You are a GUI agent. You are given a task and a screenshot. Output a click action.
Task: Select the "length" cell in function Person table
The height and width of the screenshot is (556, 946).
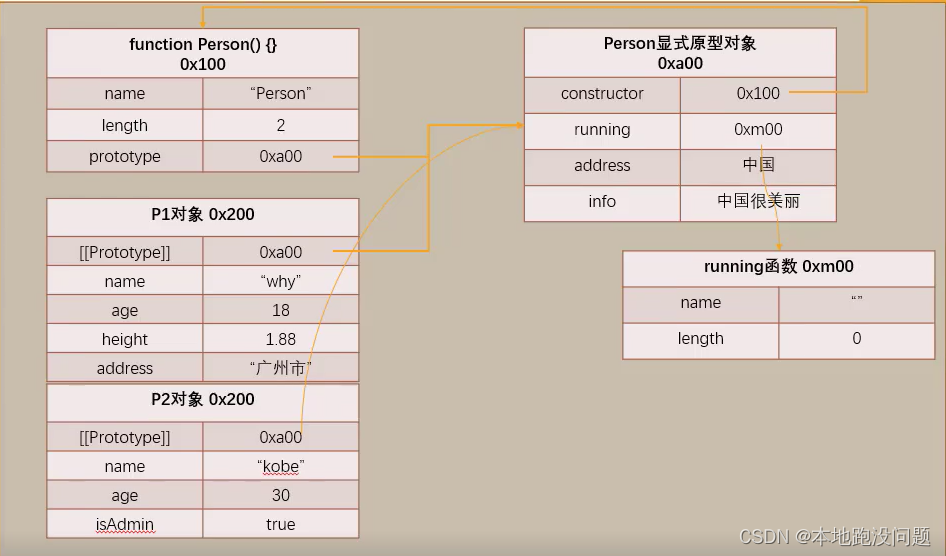click(125, 125)
